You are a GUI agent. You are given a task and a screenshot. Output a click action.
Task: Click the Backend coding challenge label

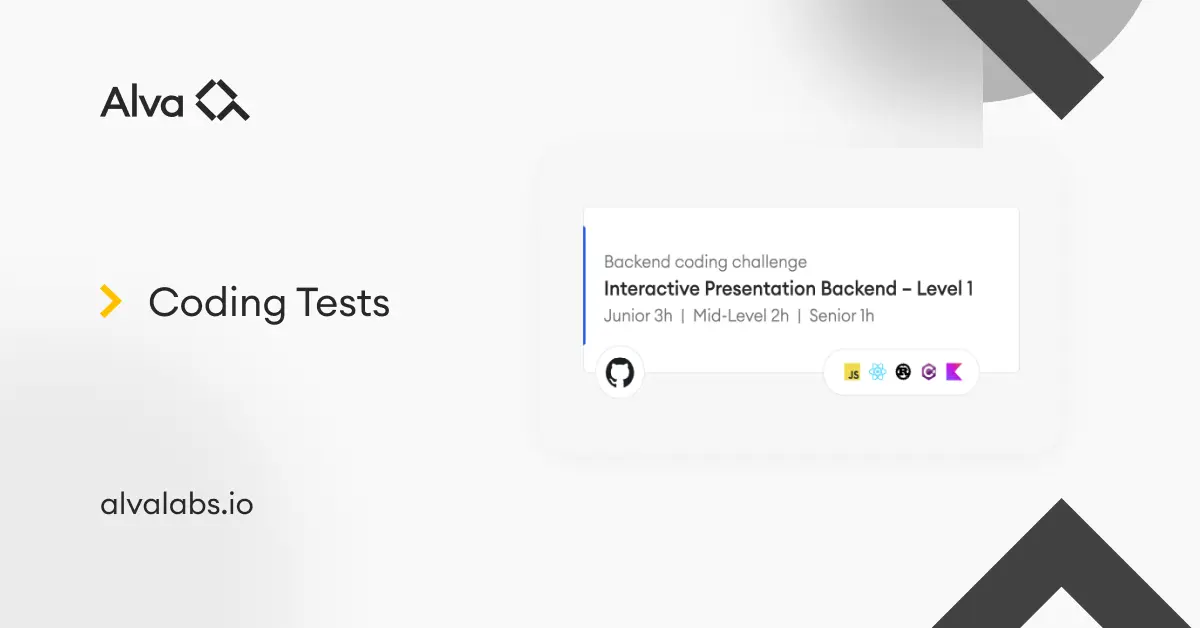click(705, 262)
